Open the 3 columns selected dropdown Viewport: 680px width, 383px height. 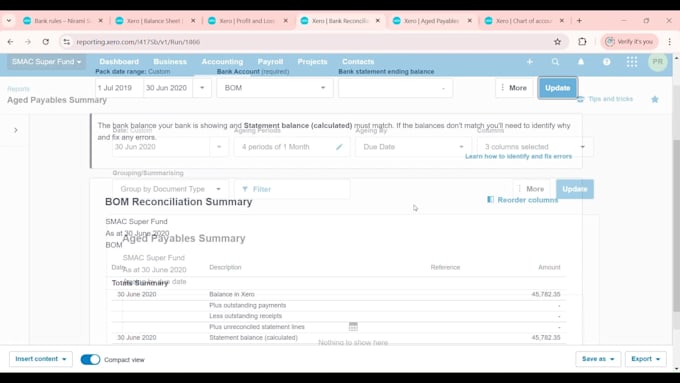(535, 147)
